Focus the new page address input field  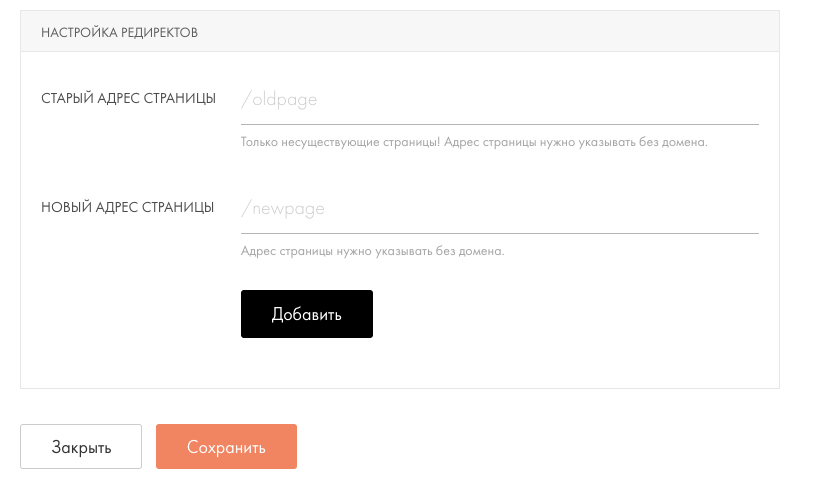tap(500, 209)
